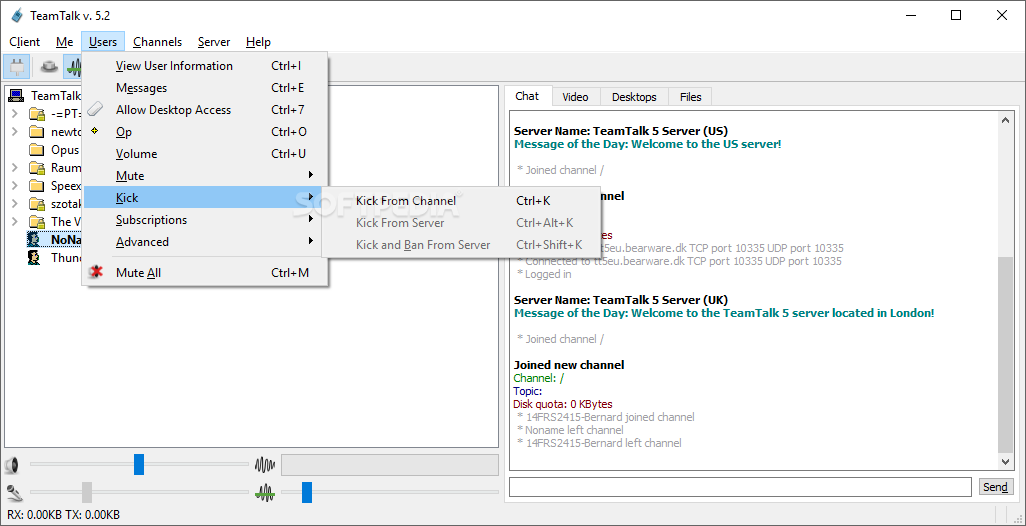Click the microphone gain slider handle
This screenshot has width=1026, height=526.
coord(87,492)
